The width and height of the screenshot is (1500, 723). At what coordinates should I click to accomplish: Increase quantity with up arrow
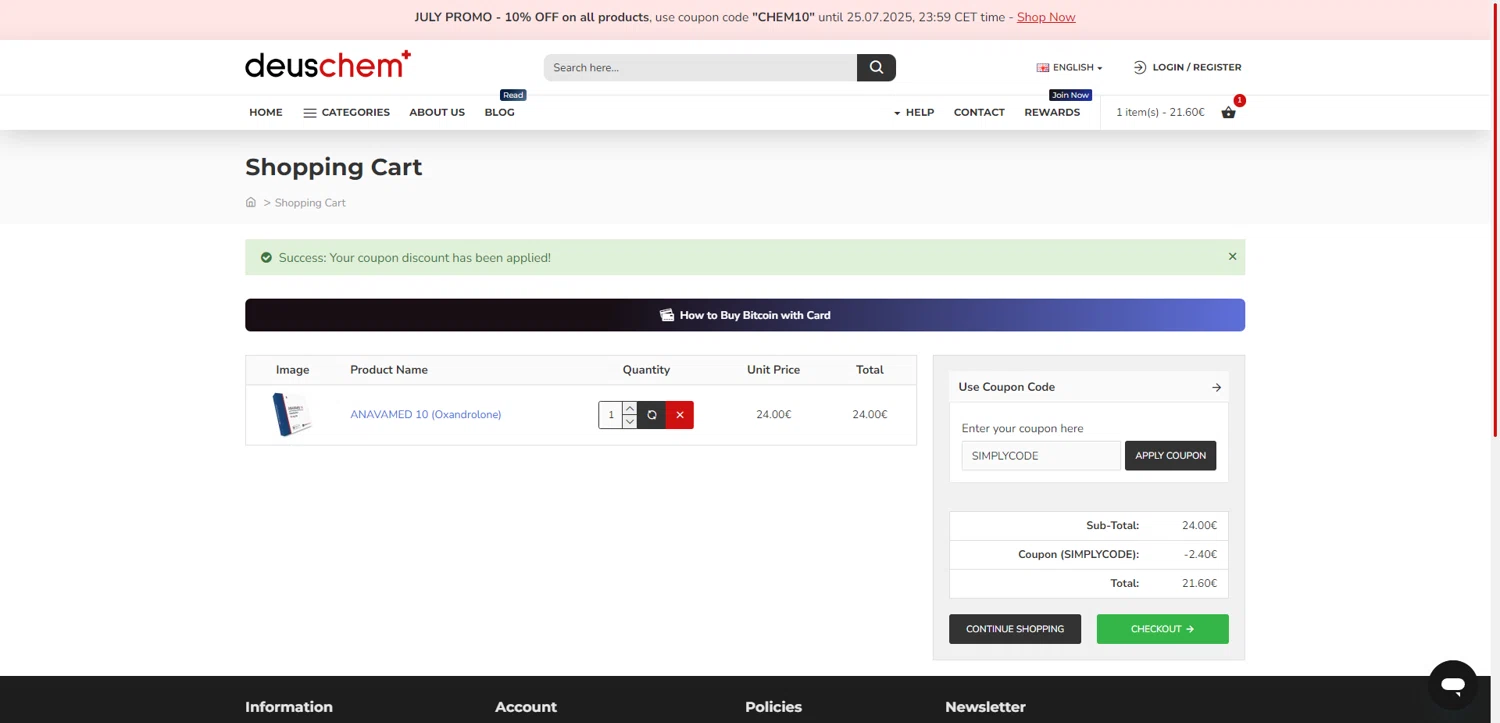629,408
